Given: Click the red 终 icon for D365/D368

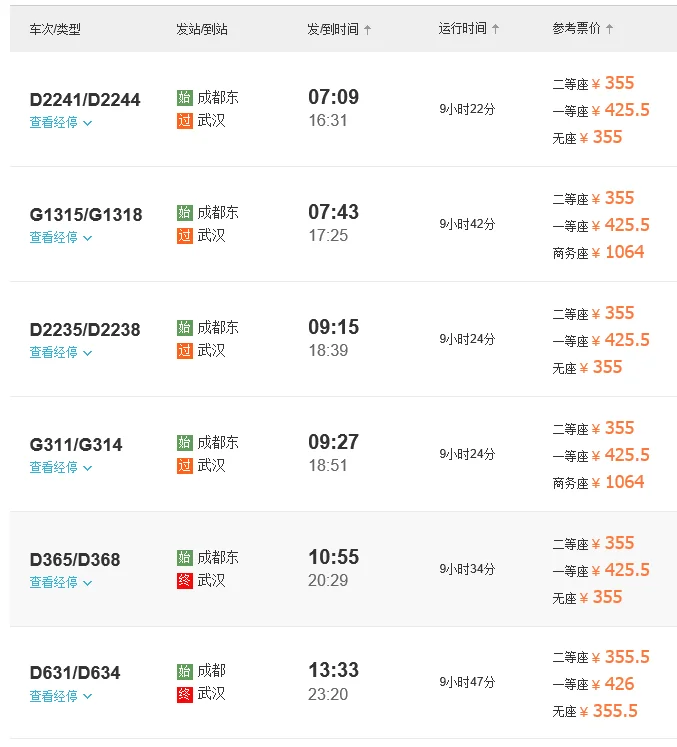Looking at the screenshot, I should point(184,581).
